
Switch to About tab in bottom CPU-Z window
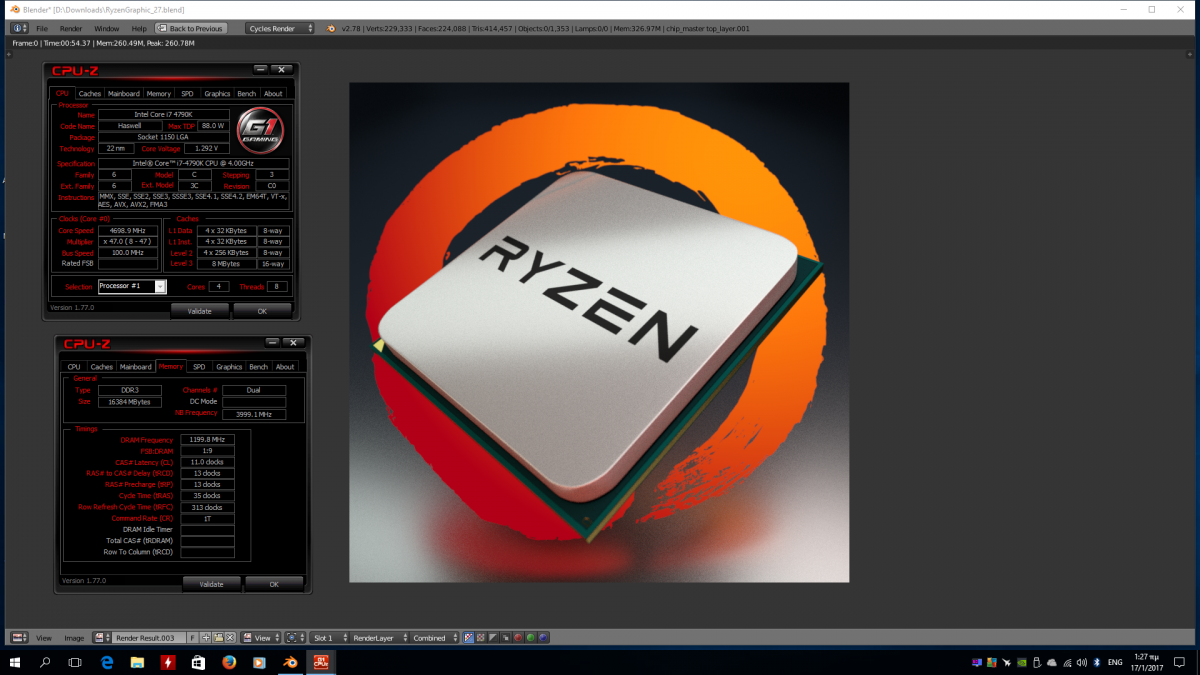coord(285,367)
